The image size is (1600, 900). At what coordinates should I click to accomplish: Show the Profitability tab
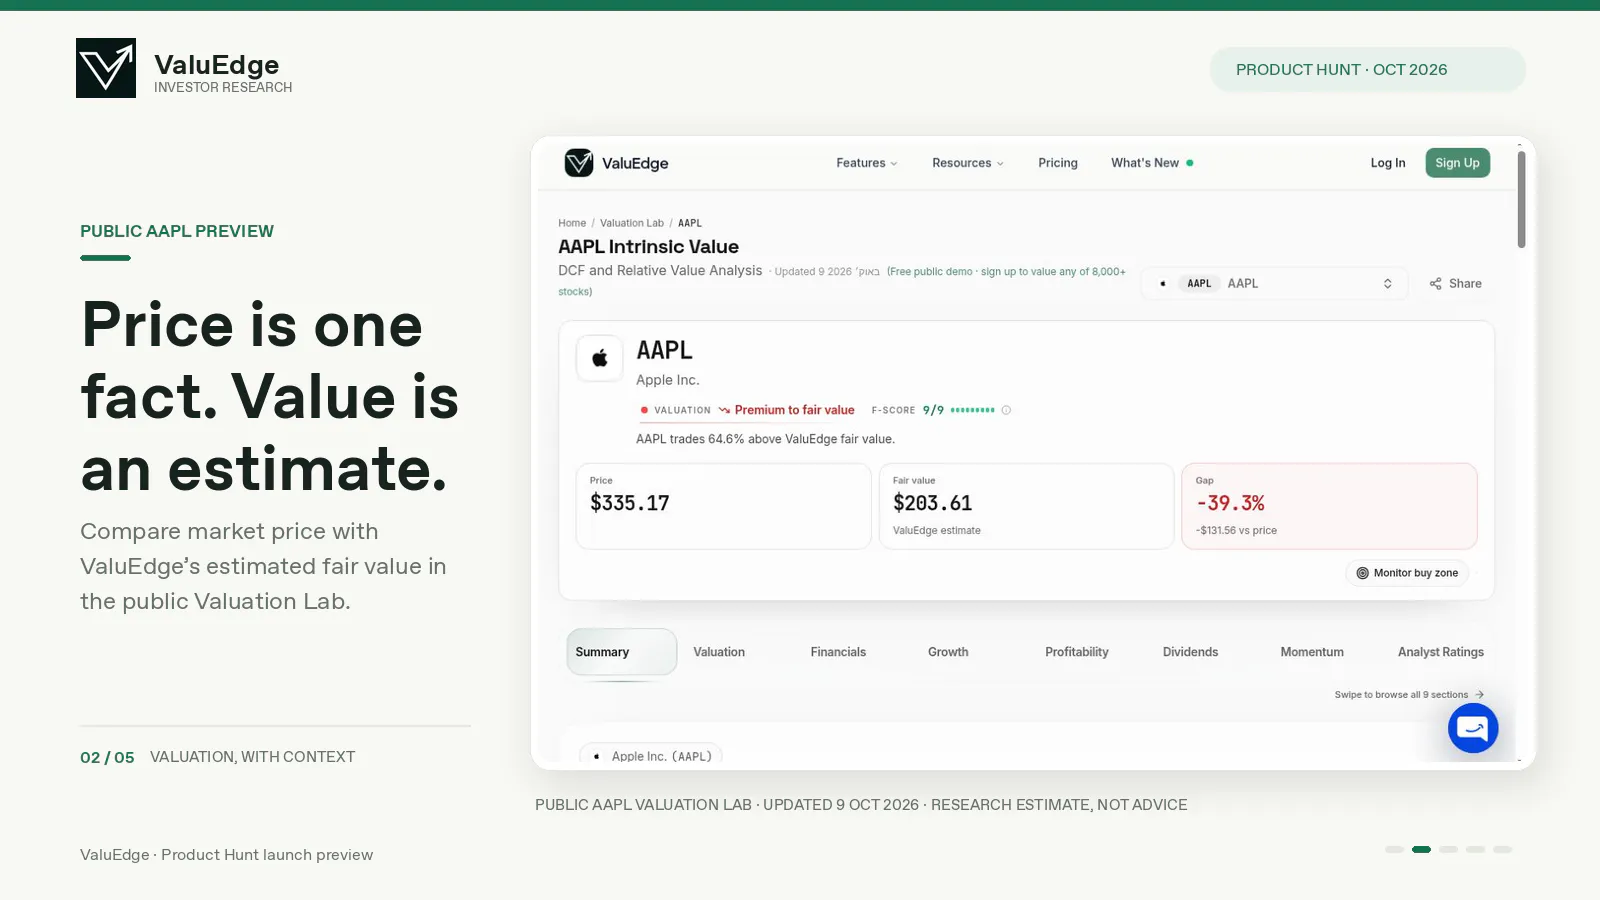pyautogui.click(x=1077, y=652)
